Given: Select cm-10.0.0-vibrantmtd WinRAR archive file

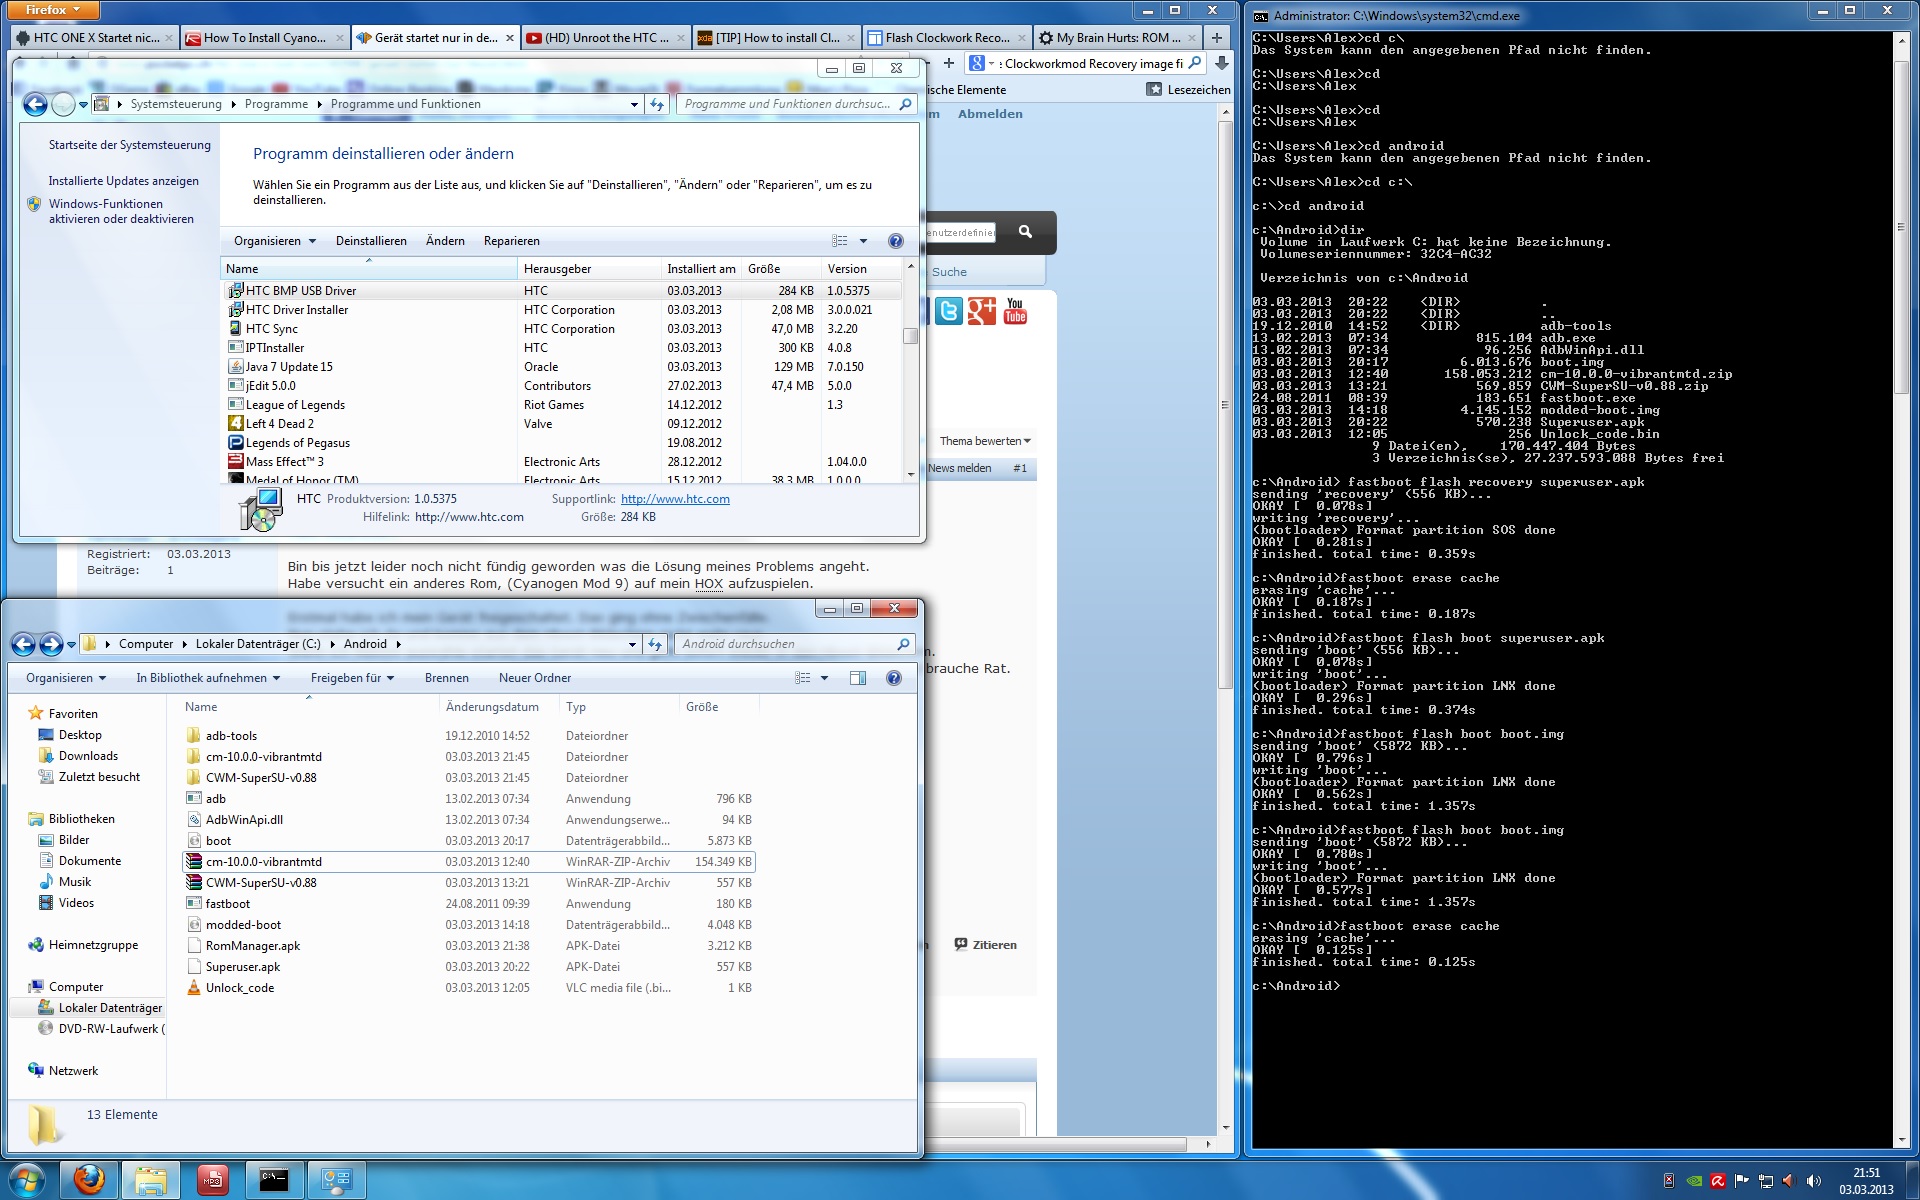Looking at the screenshot, I should point(468,862).
